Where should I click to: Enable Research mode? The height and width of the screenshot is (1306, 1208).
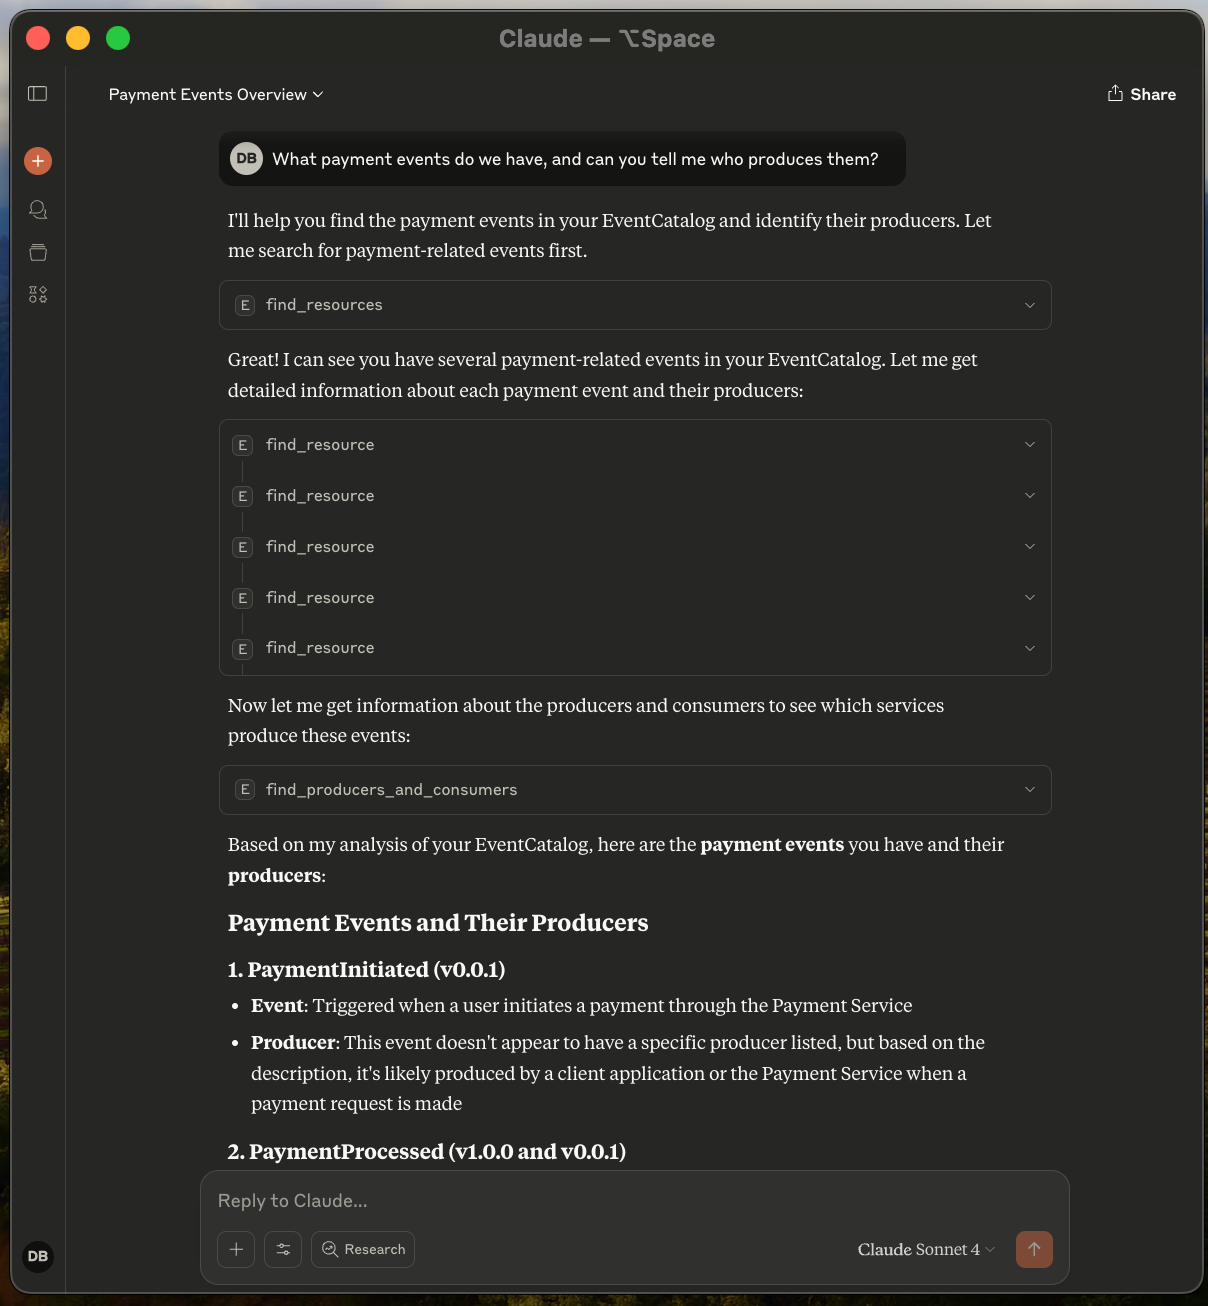pyautogui.click(x=362, y=1249)
